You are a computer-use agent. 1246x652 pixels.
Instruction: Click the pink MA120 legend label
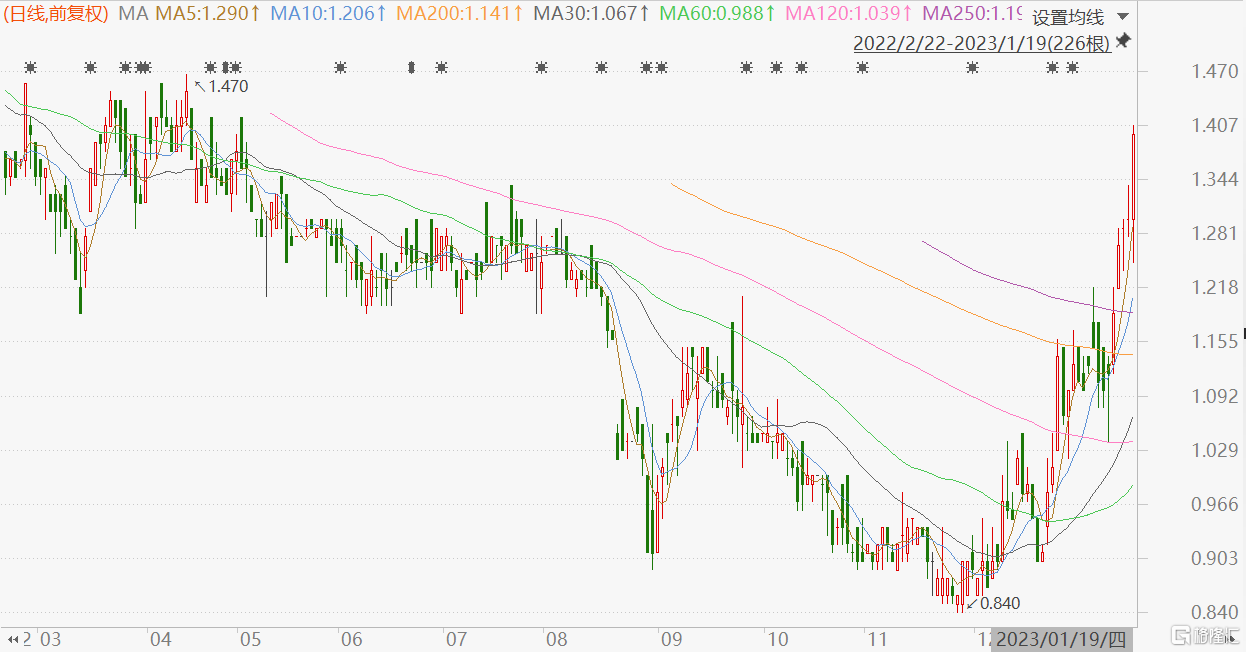pyautogui.click(x=849, y=14)
